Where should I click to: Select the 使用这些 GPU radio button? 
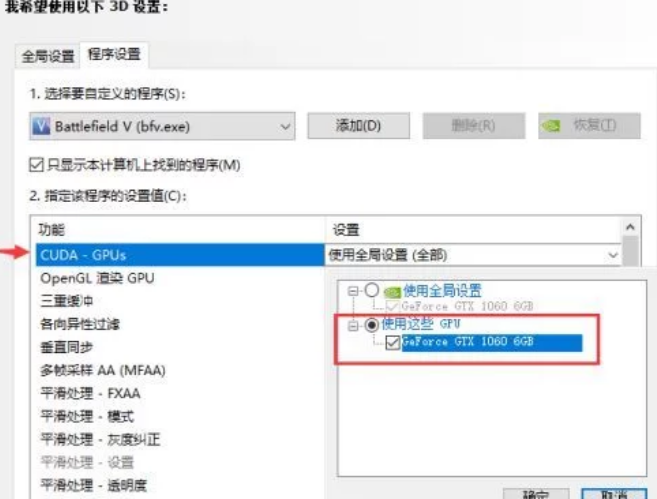click(x=371, y=325)
